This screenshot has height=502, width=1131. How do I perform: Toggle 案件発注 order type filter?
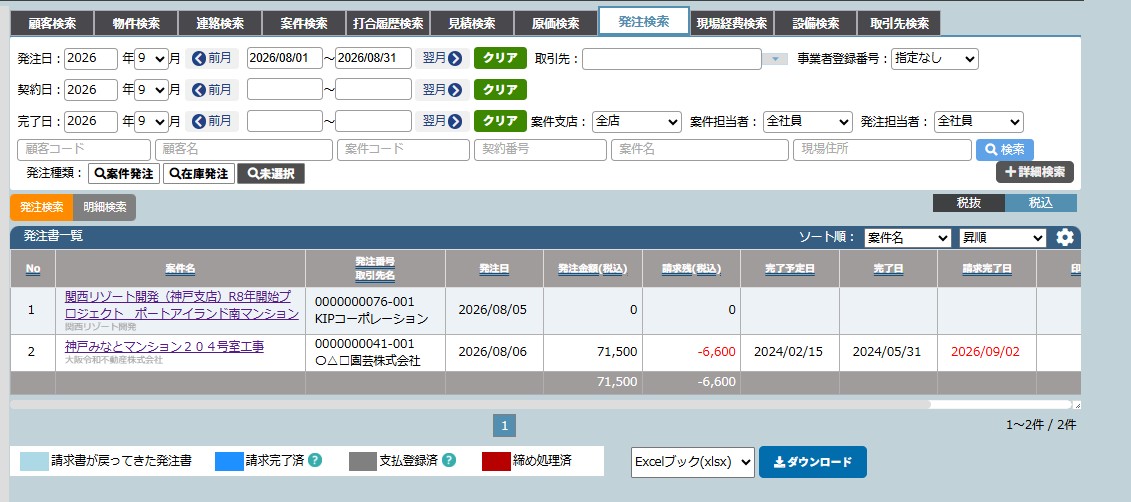point(124,174)
